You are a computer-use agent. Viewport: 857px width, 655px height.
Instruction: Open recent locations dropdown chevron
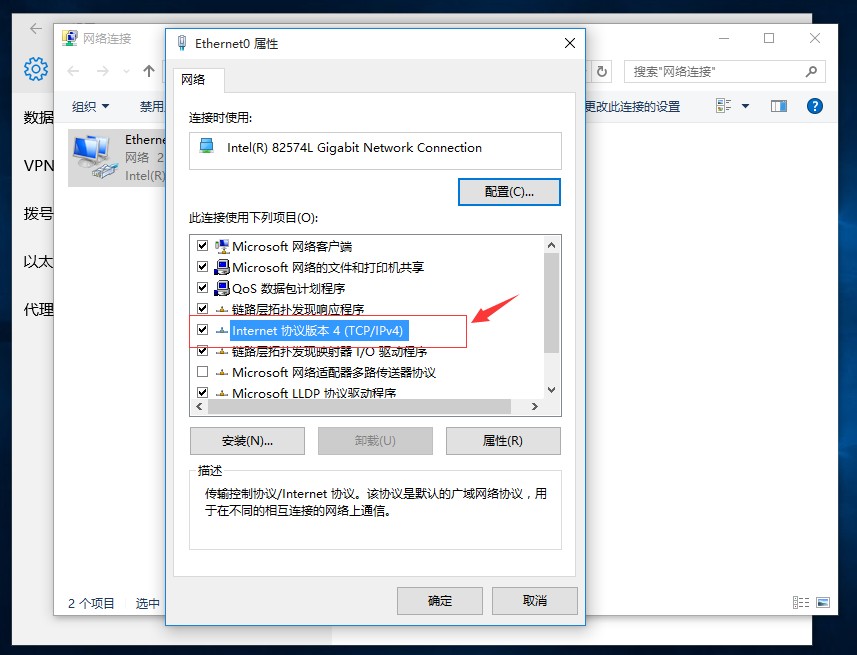pos(127,72)
